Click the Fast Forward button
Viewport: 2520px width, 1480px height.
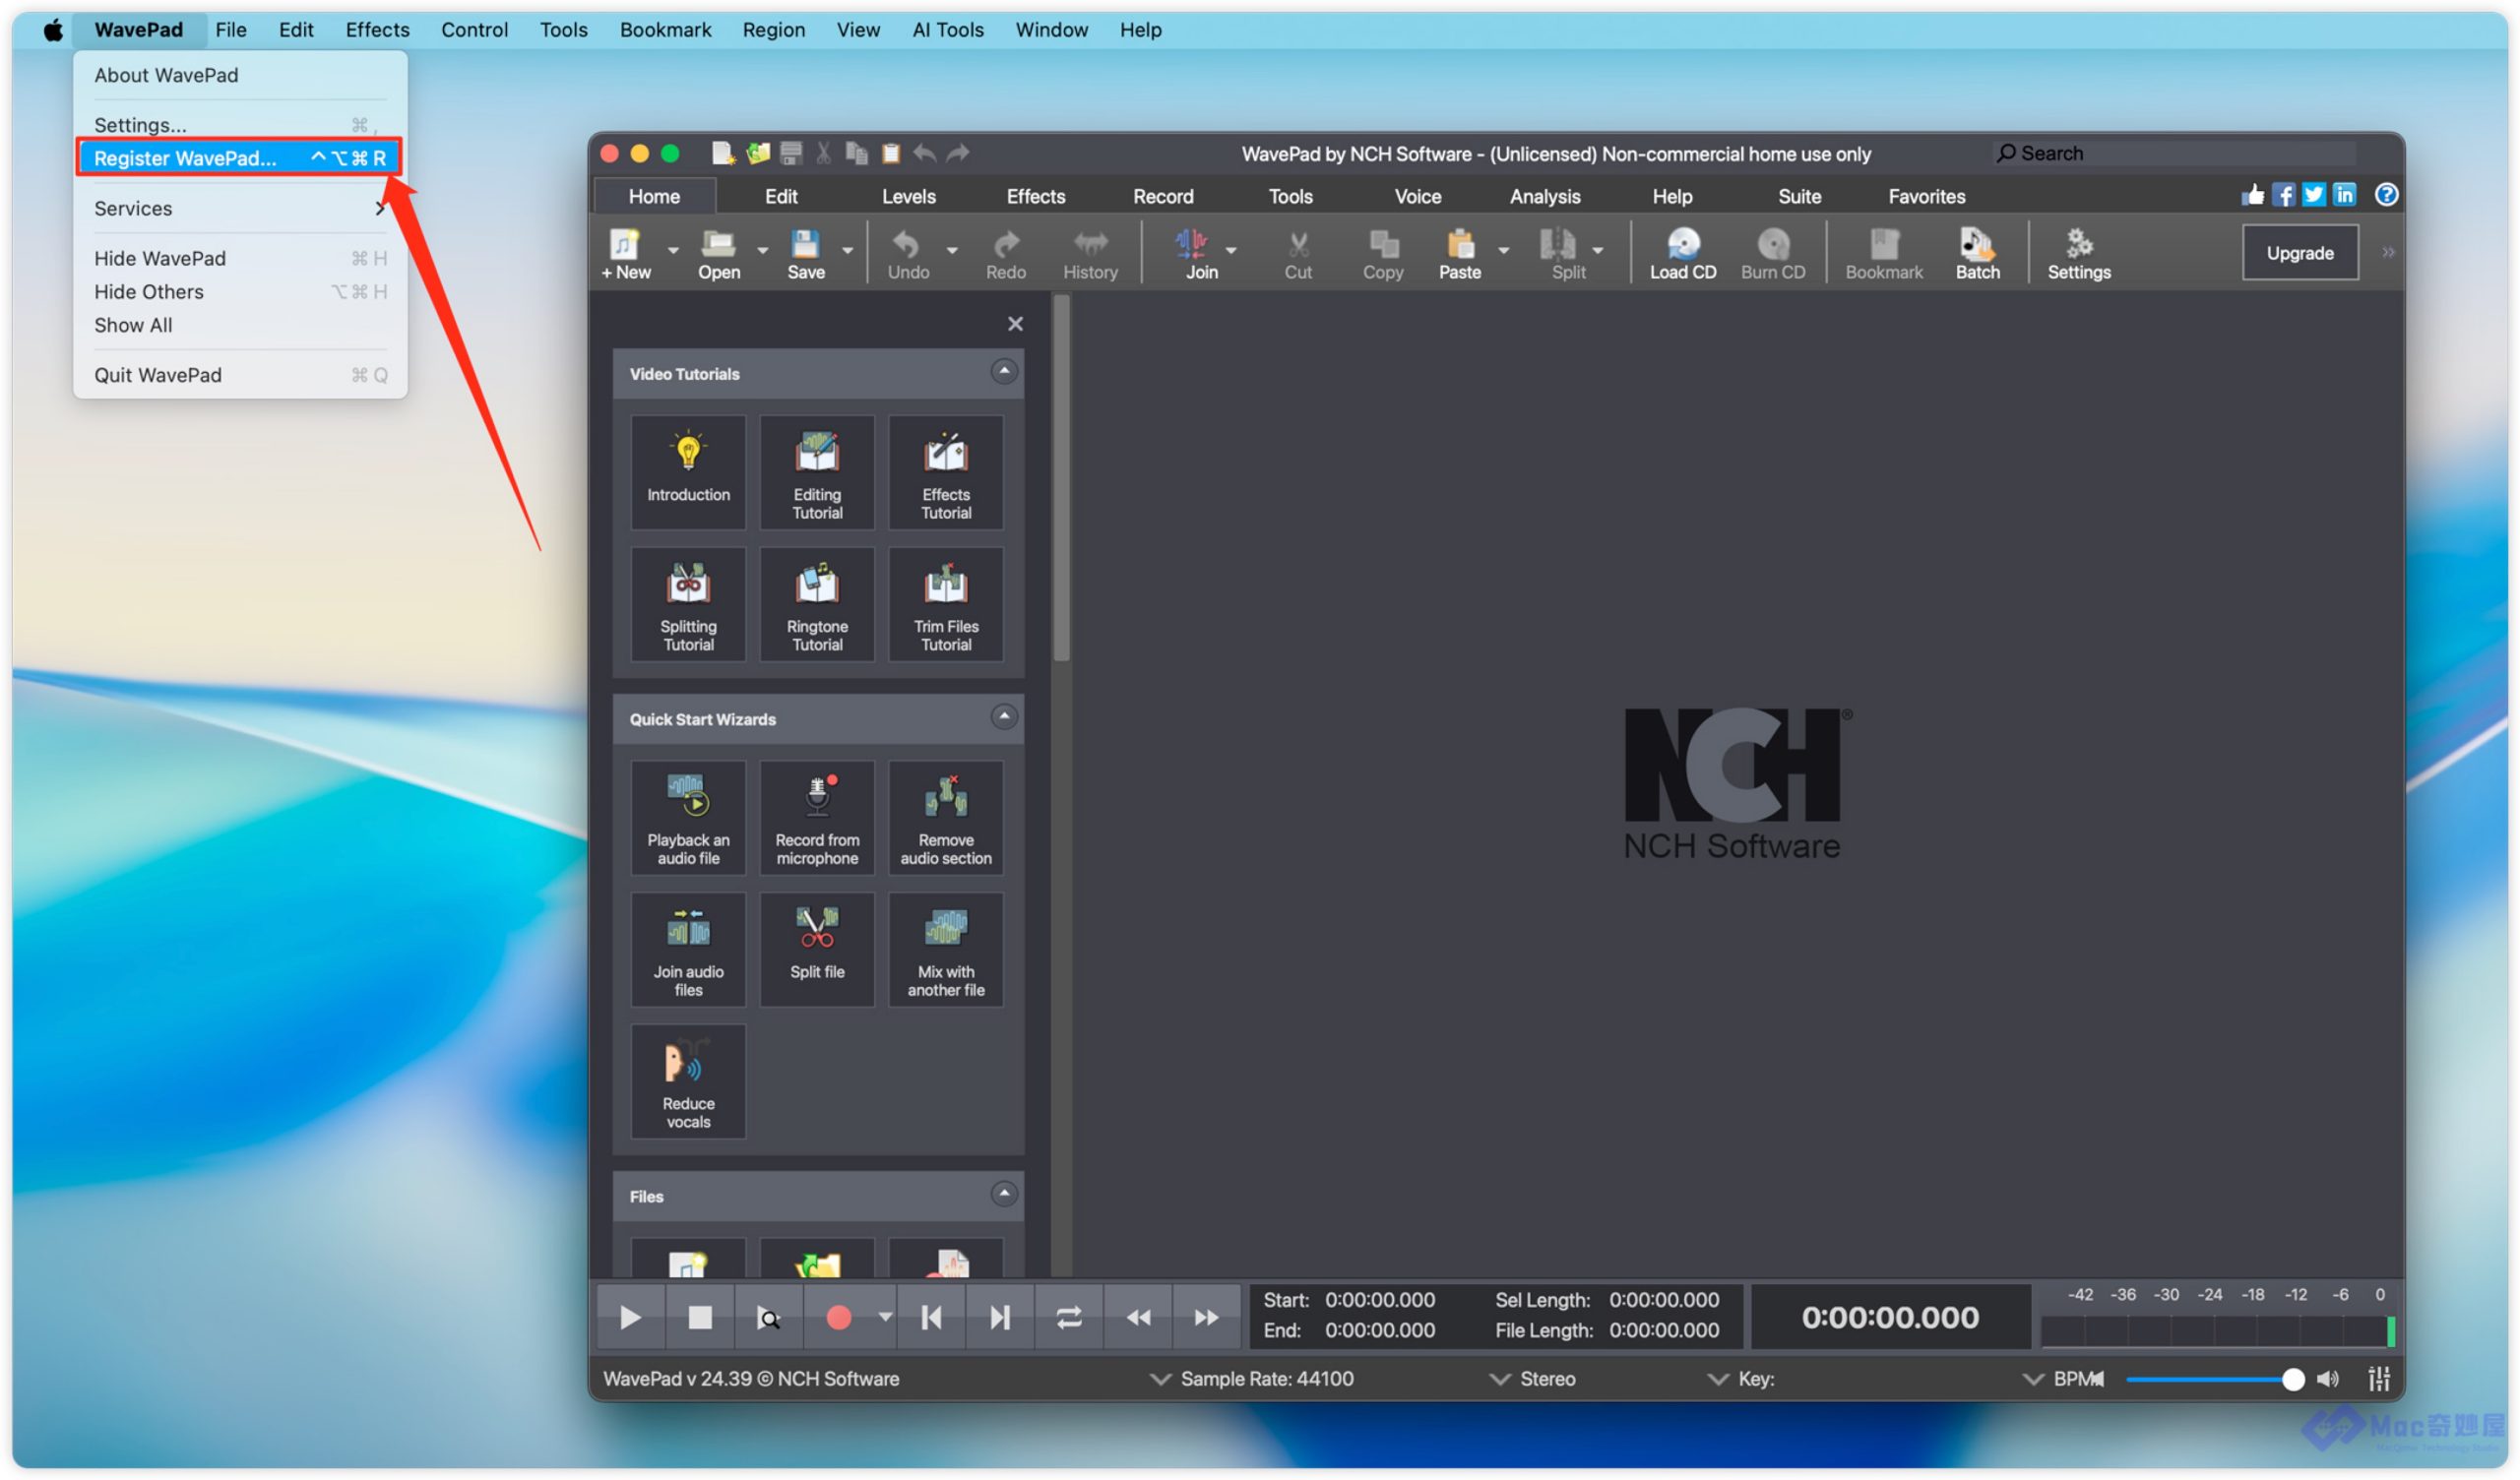click(1206, 1318)
